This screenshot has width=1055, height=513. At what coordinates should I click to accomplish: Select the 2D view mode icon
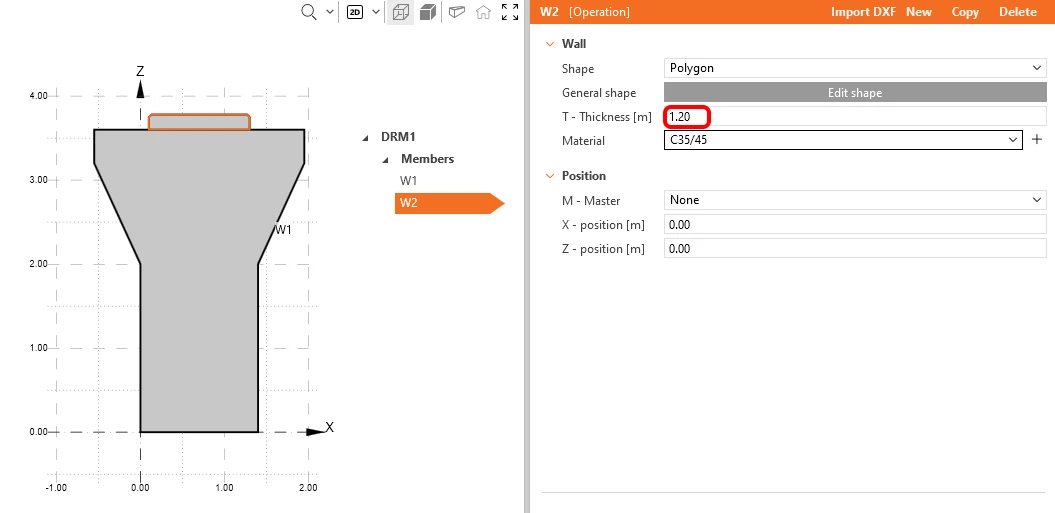point(355,12)
